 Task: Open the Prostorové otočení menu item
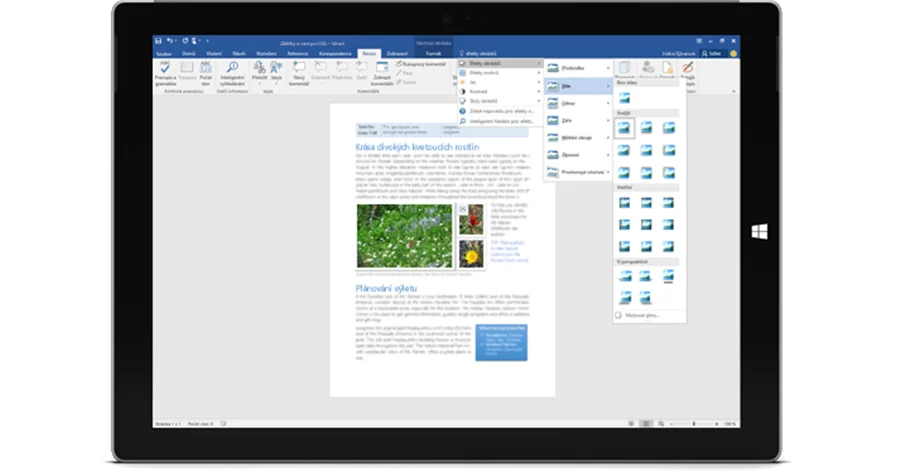[578, 172]
